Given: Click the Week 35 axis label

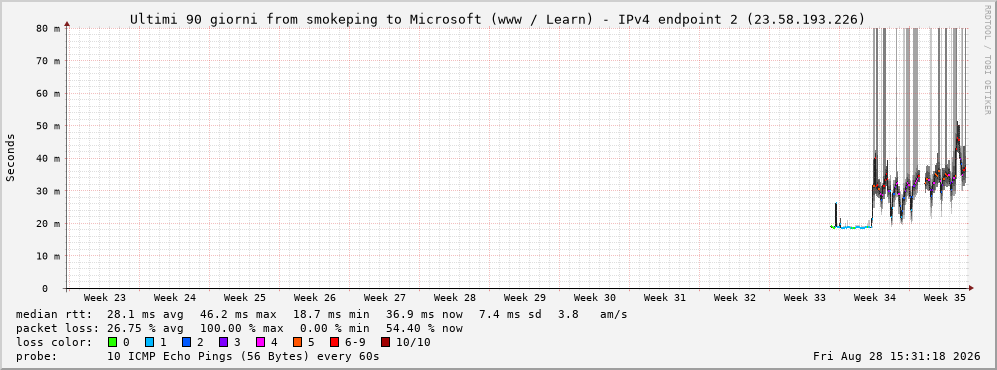Looking at the screenshot, I should pyautogui.click(x=944, y=298).
